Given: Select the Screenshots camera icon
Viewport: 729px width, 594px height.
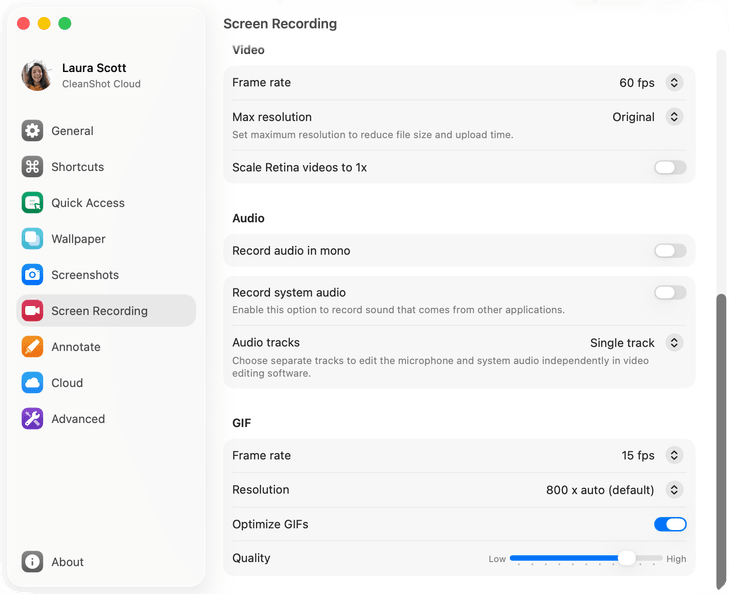Looking at the screenshot, I should point(32,275).
